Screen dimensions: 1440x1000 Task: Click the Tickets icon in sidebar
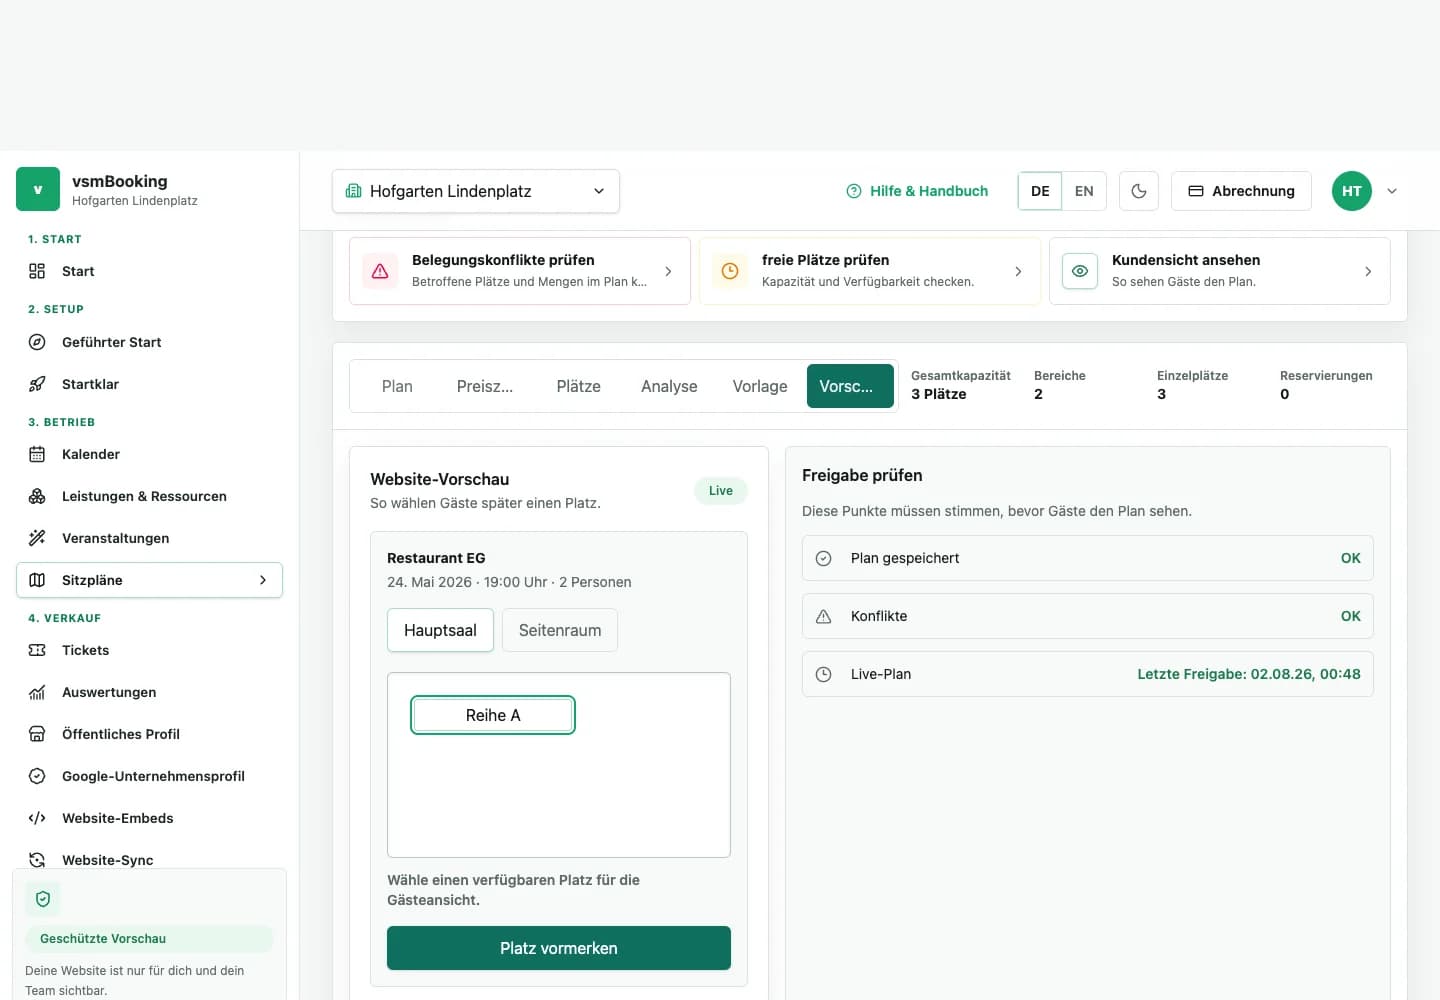pyautogui.click(x=37, y=650)
